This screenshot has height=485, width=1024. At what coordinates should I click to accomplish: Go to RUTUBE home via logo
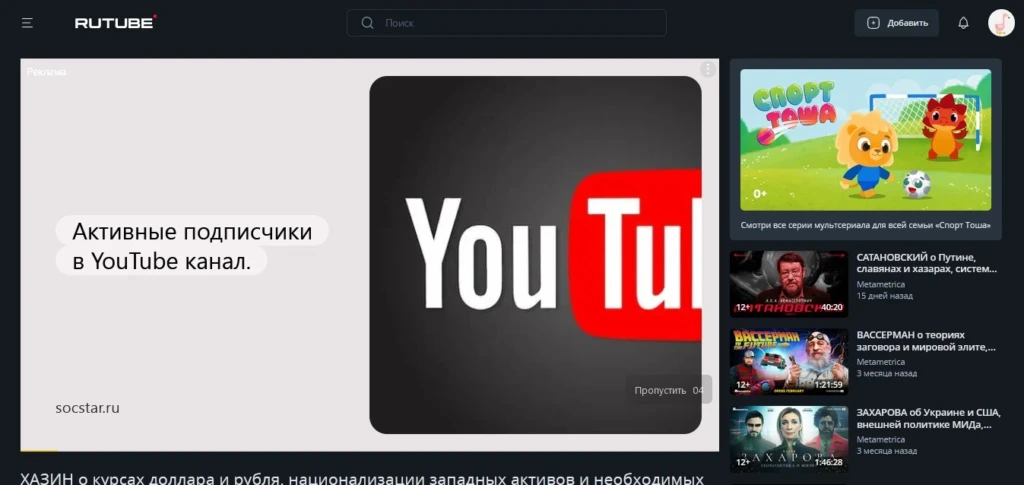(116, 22)
